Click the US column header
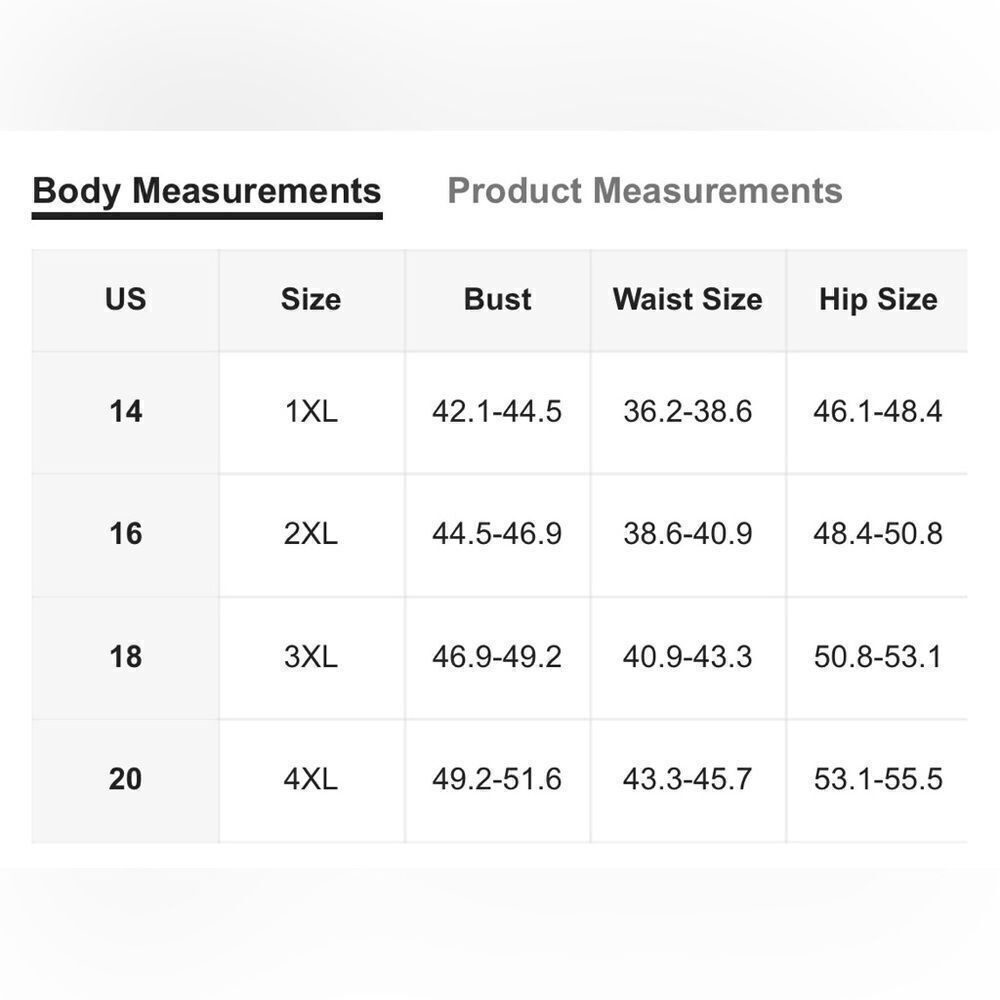The image size is (1000, 1000). [125, 299]
